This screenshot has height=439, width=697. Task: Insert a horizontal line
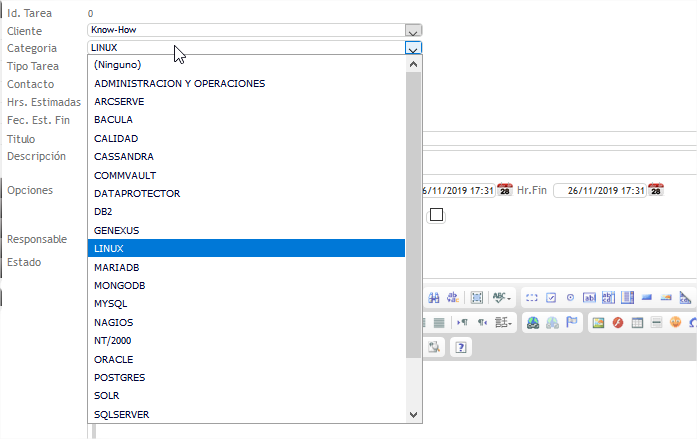coord(656,323)
